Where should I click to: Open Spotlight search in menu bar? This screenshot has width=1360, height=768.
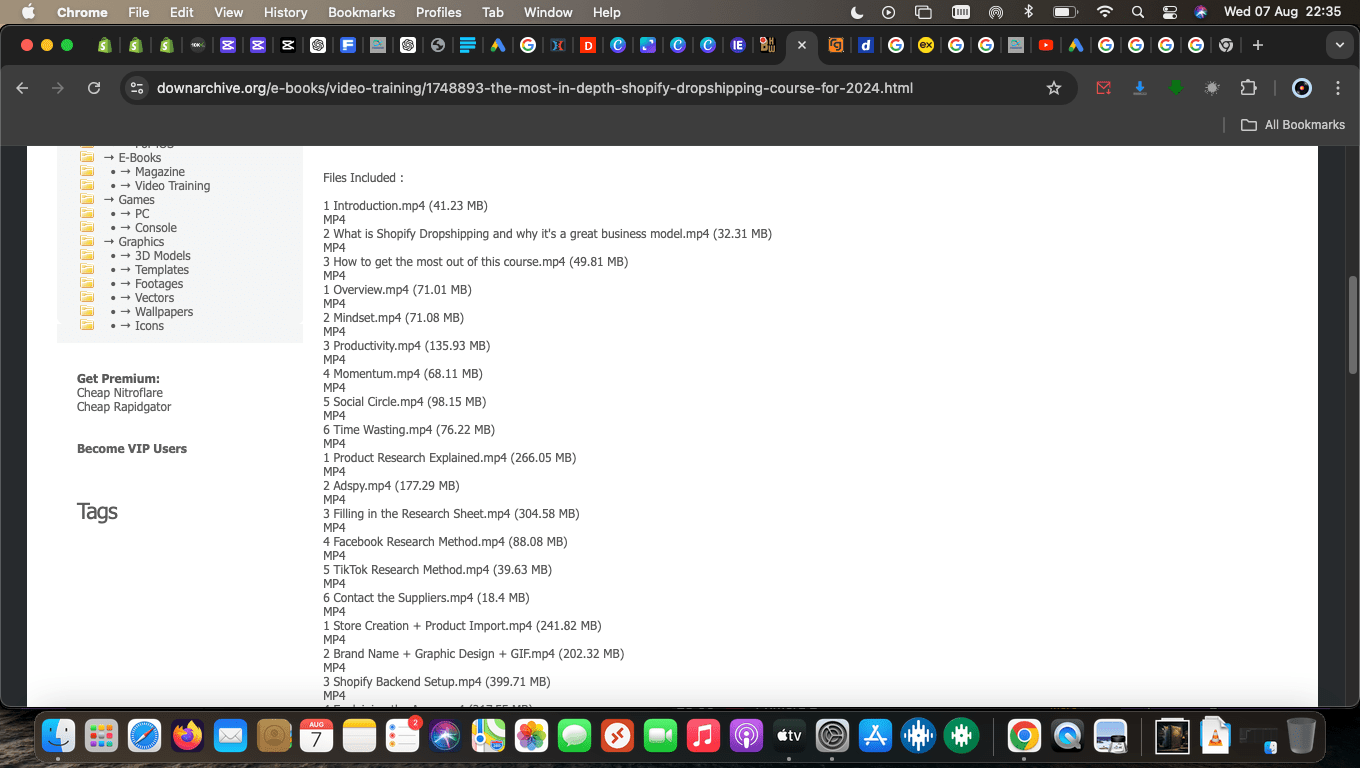[1137, 12]
